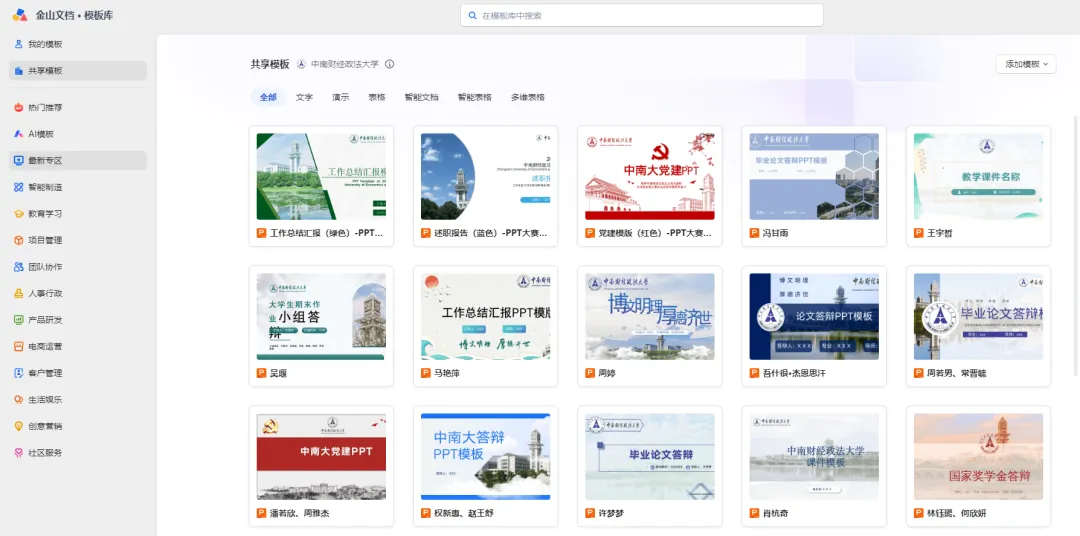Open the 党建模板（红色） template thumbnail
The width and height of the screenshot is (1080, 536).
click(x=650, y=176)
